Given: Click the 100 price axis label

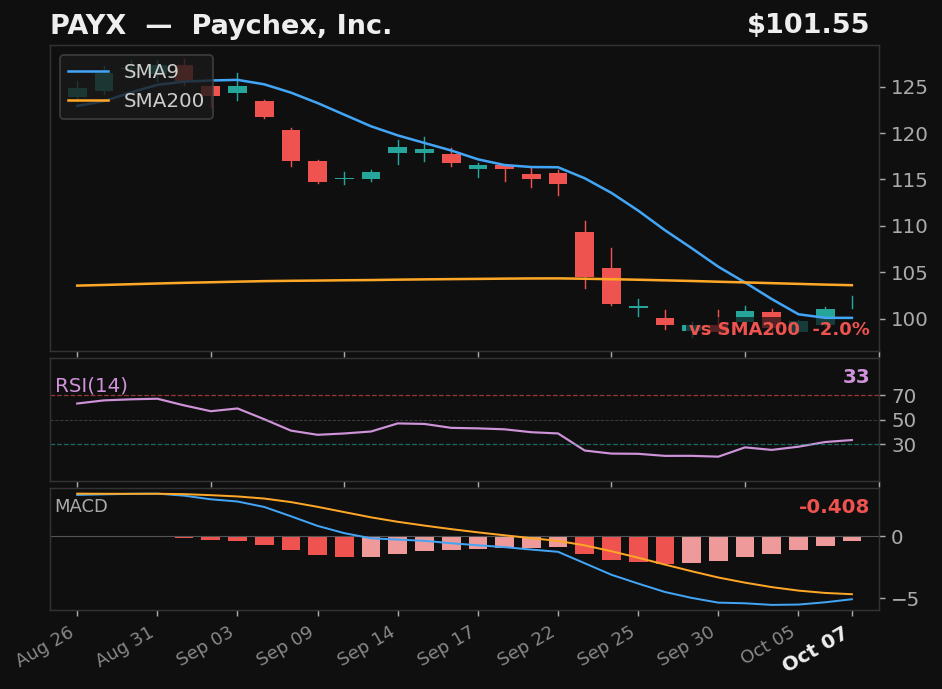Looking at the screenshot, I should [909, 319].
